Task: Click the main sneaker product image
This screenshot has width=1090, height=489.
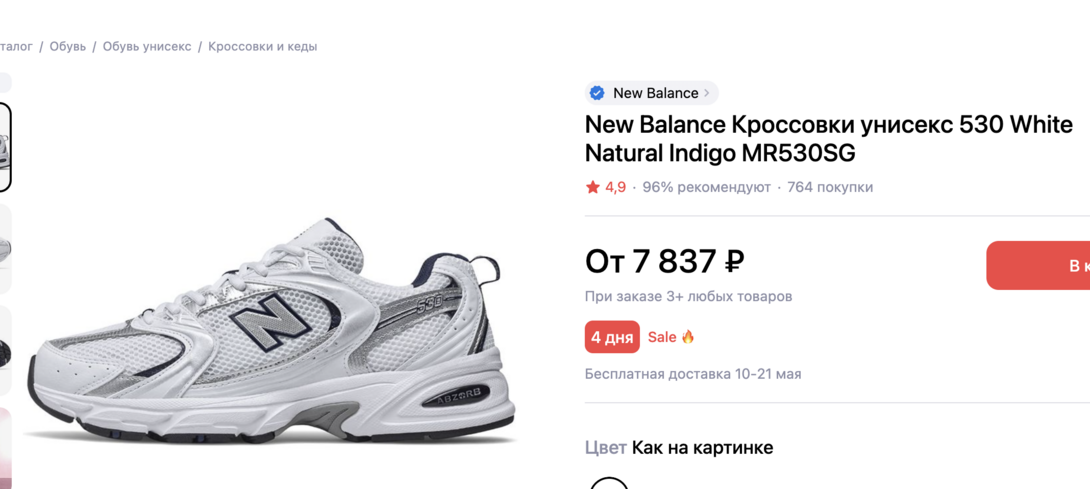Action: pos(272,330)
